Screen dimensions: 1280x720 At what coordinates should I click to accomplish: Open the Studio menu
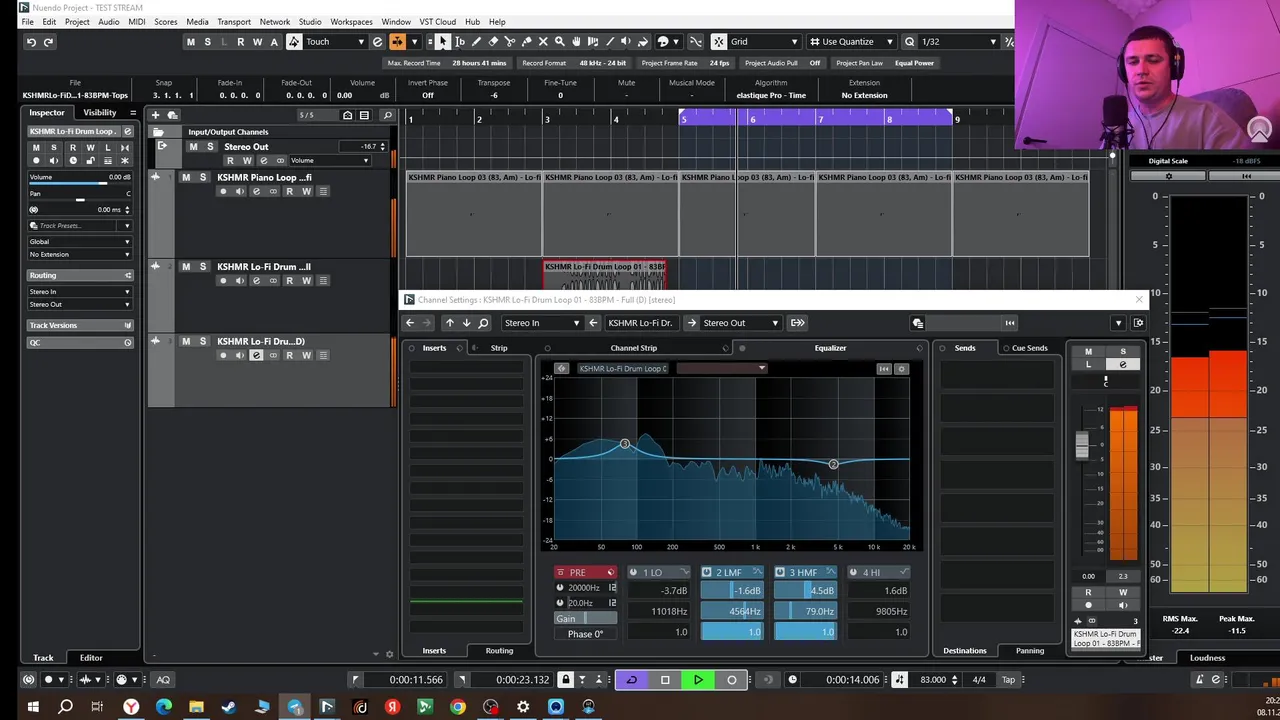pos(310,21)
